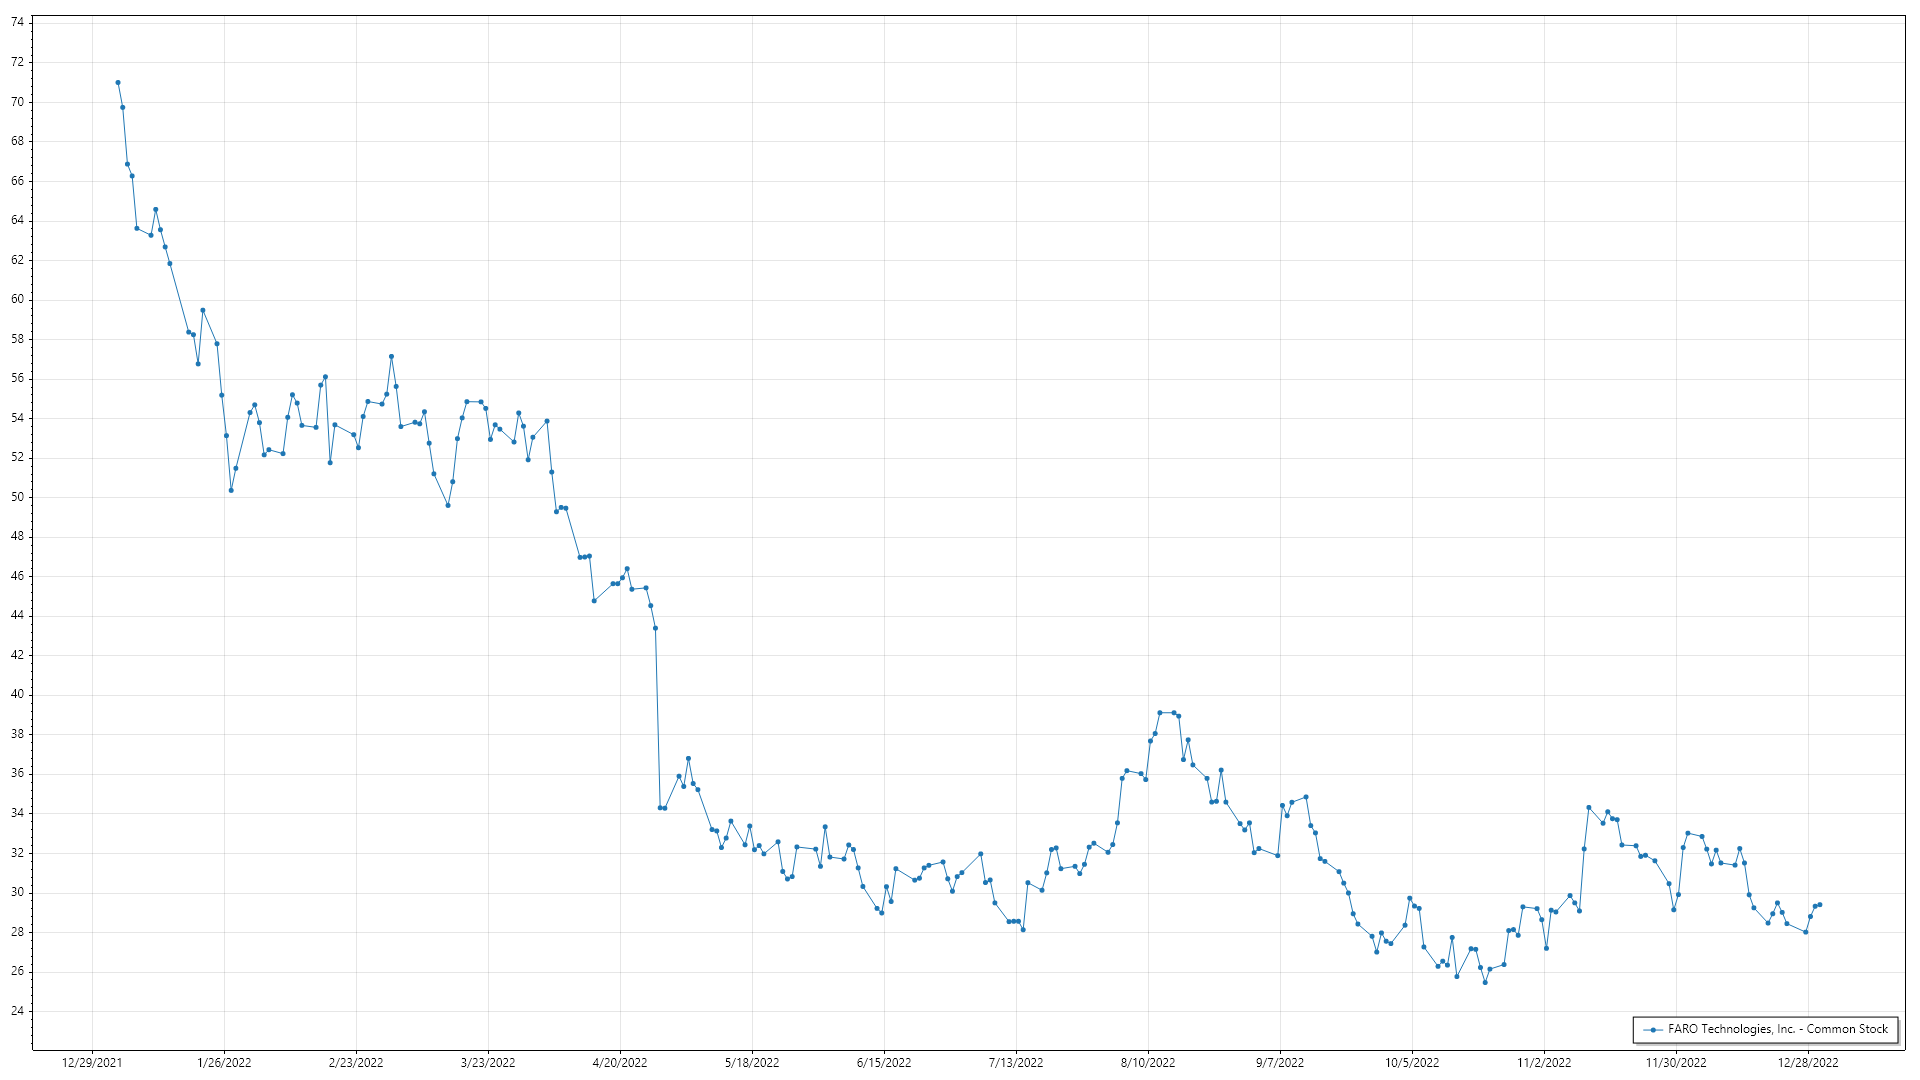Screen dimensions: 1920x1080
Task: Click the 11/2/2022 date label
Action: coord(1544,1063)
